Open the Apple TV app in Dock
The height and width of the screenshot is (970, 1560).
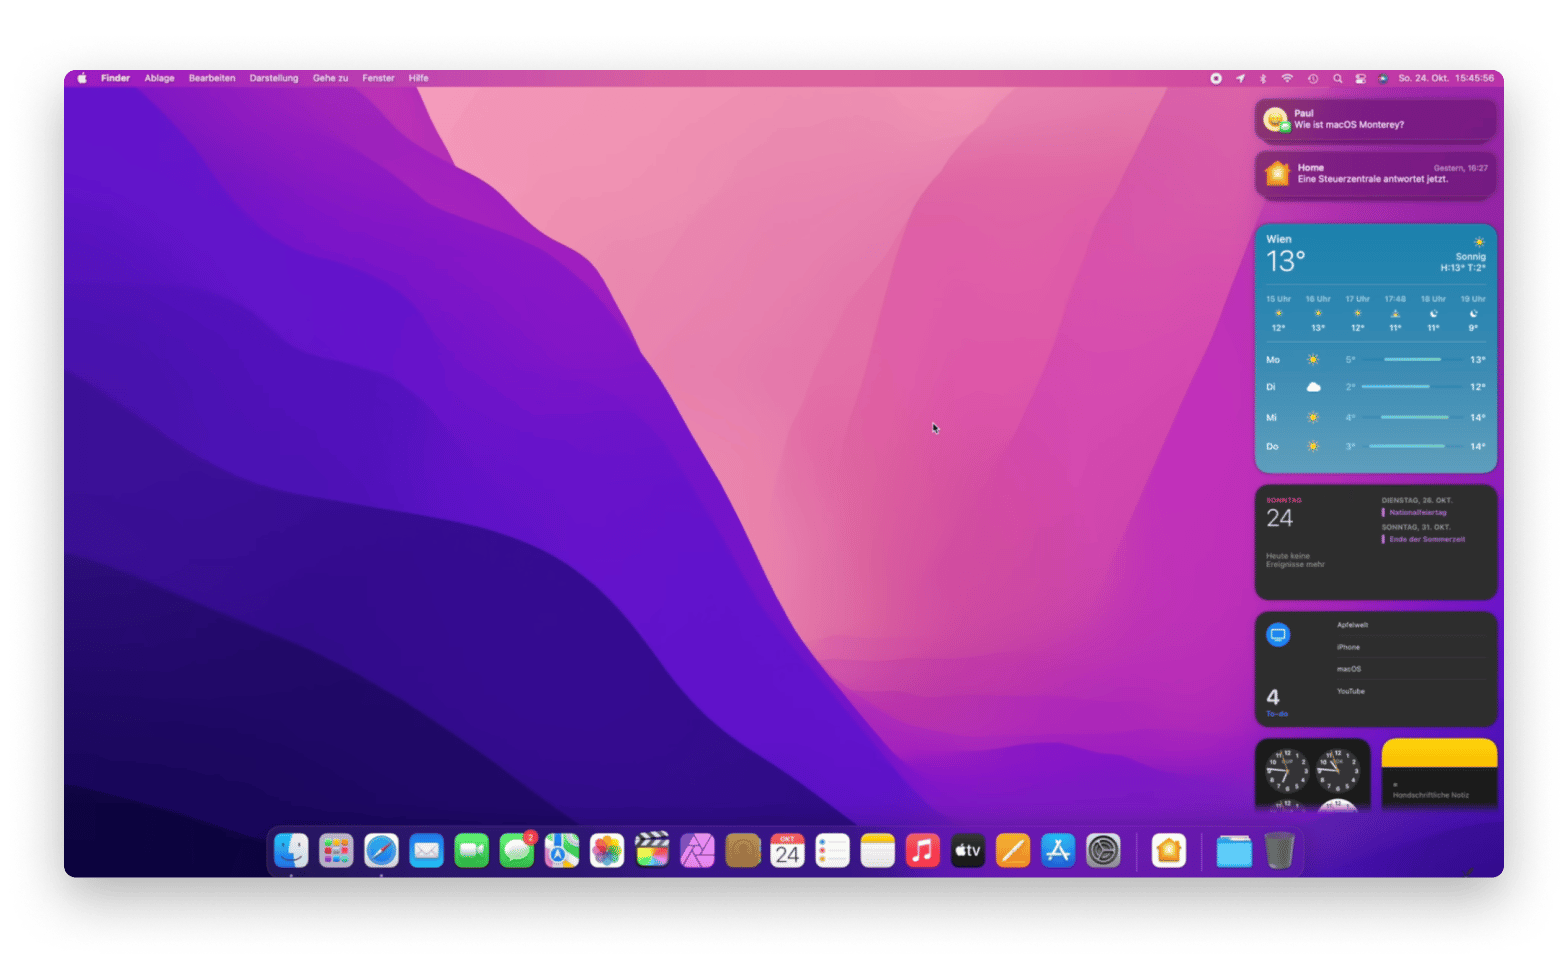968,851
